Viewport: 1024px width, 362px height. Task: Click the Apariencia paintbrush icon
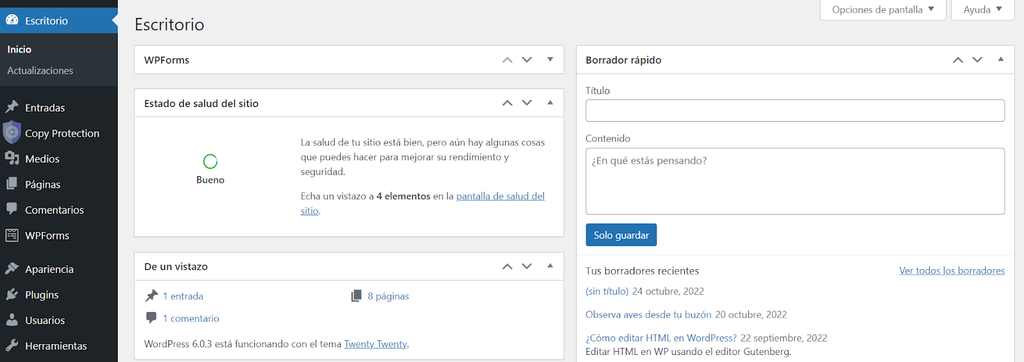coord(12,269)
